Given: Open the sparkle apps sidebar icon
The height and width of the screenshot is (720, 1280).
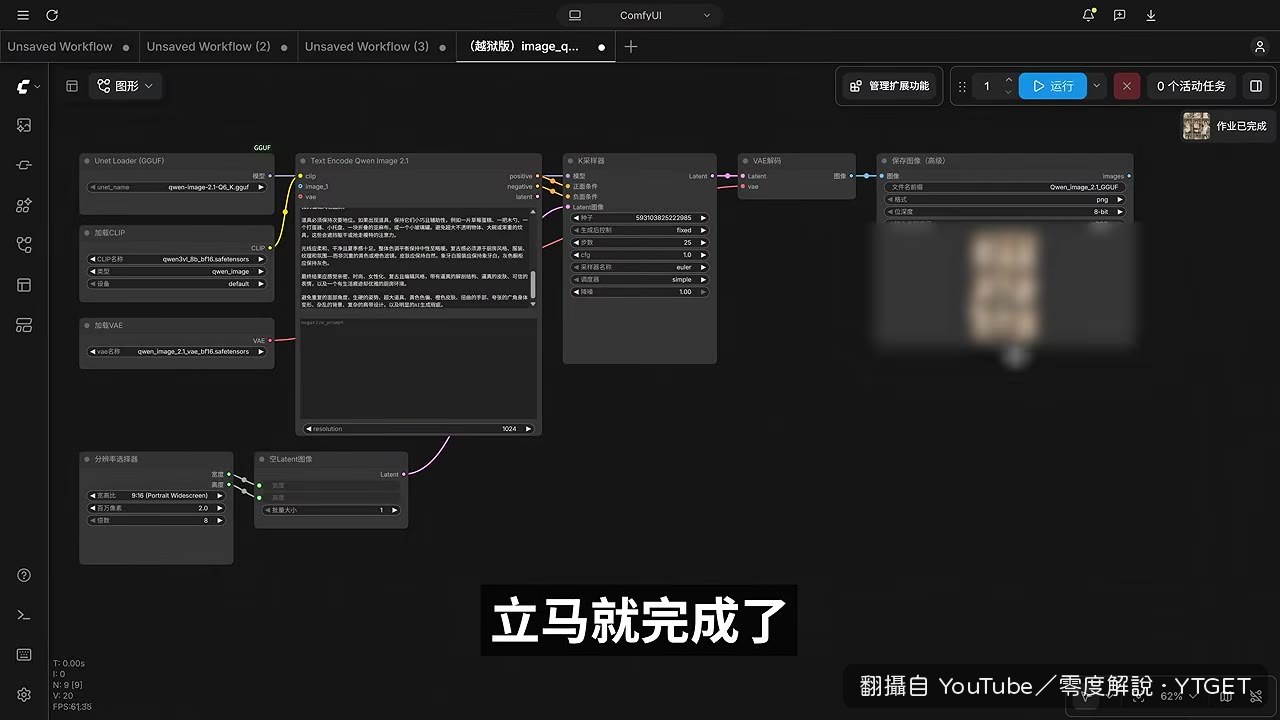Looking at the screenshot, I should click(24, 205).
